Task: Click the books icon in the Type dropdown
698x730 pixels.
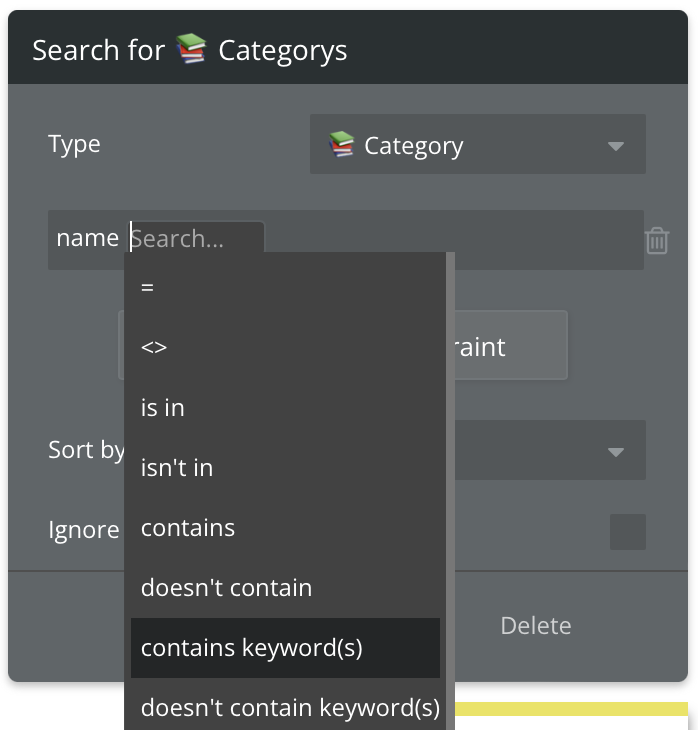Action: point(341,144)
